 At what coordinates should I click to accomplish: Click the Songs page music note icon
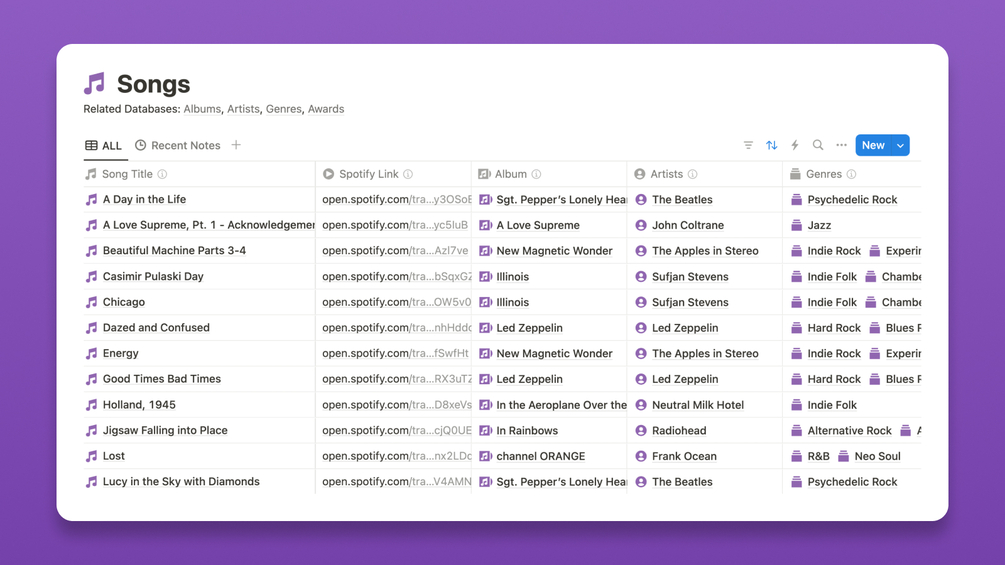pos(95,84)
